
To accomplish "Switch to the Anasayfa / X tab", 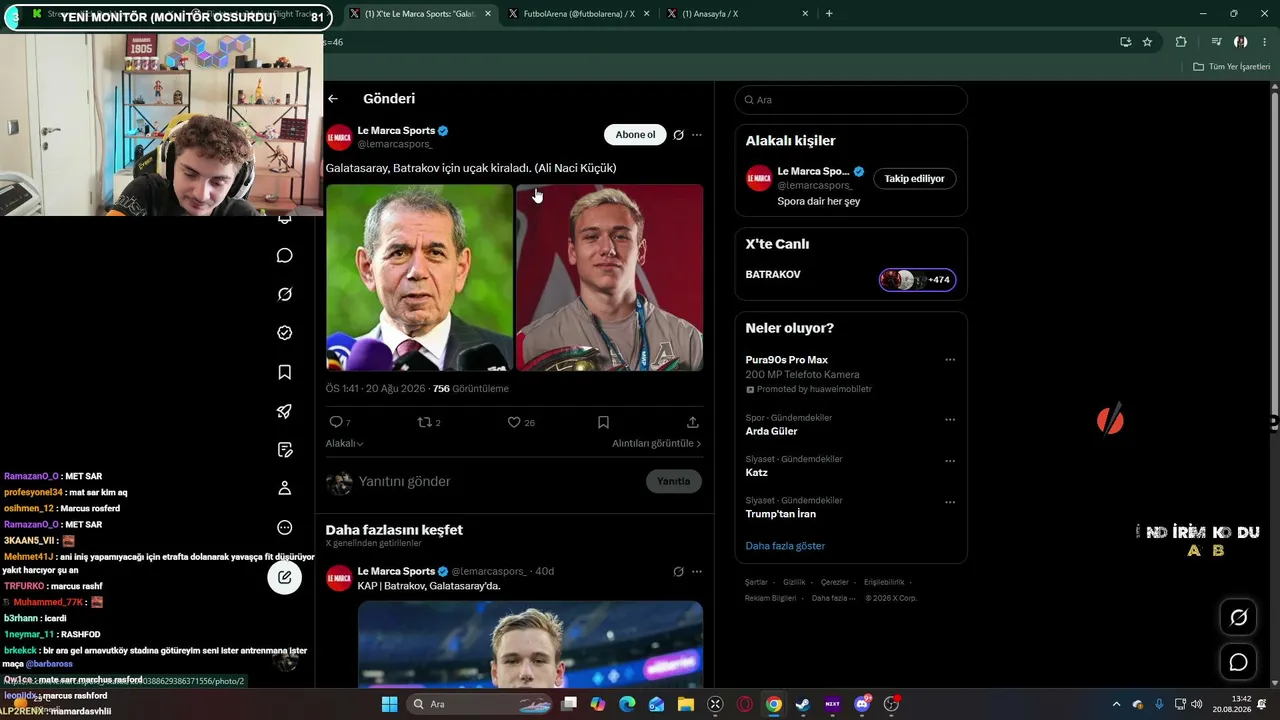I will [738, 14].
